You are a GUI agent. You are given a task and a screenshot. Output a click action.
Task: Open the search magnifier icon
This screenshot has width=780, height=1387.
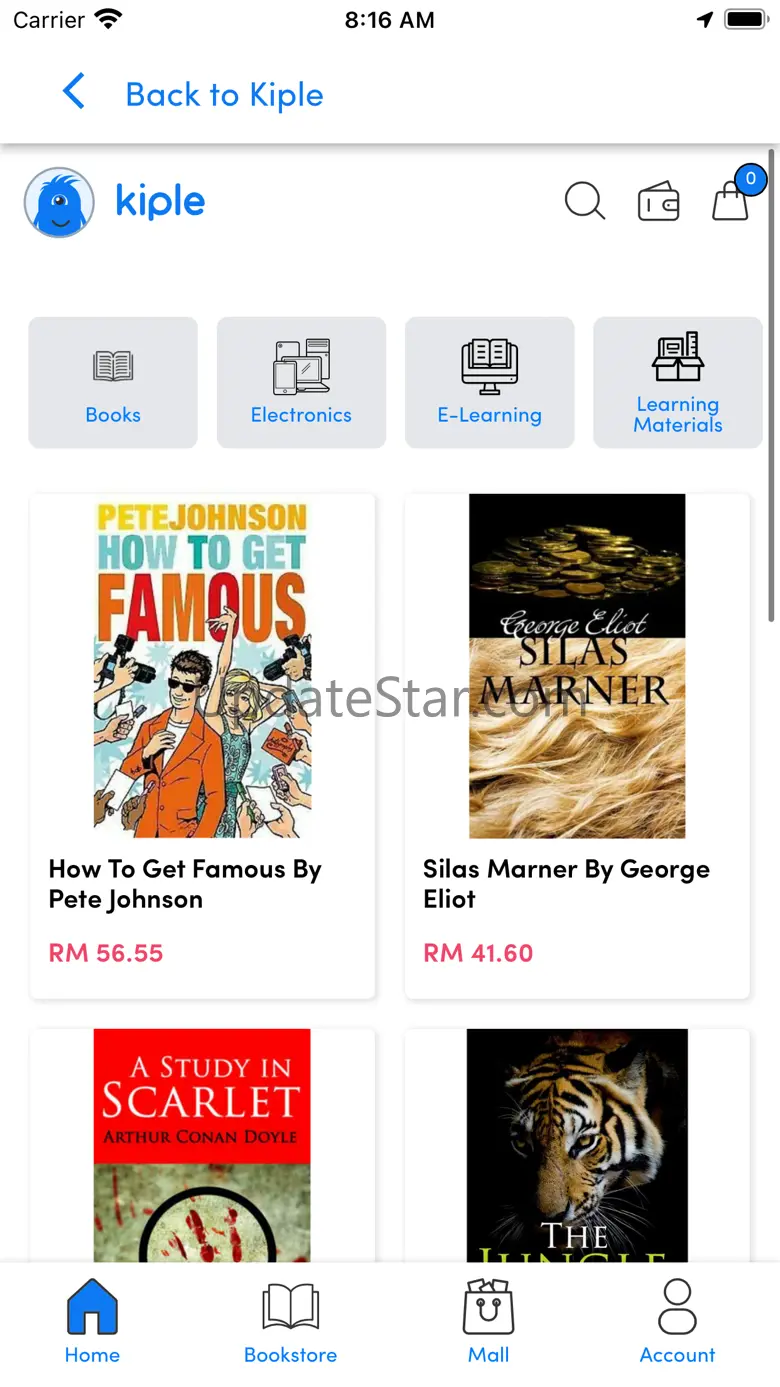pyautogui.click(x=585, y=201)
